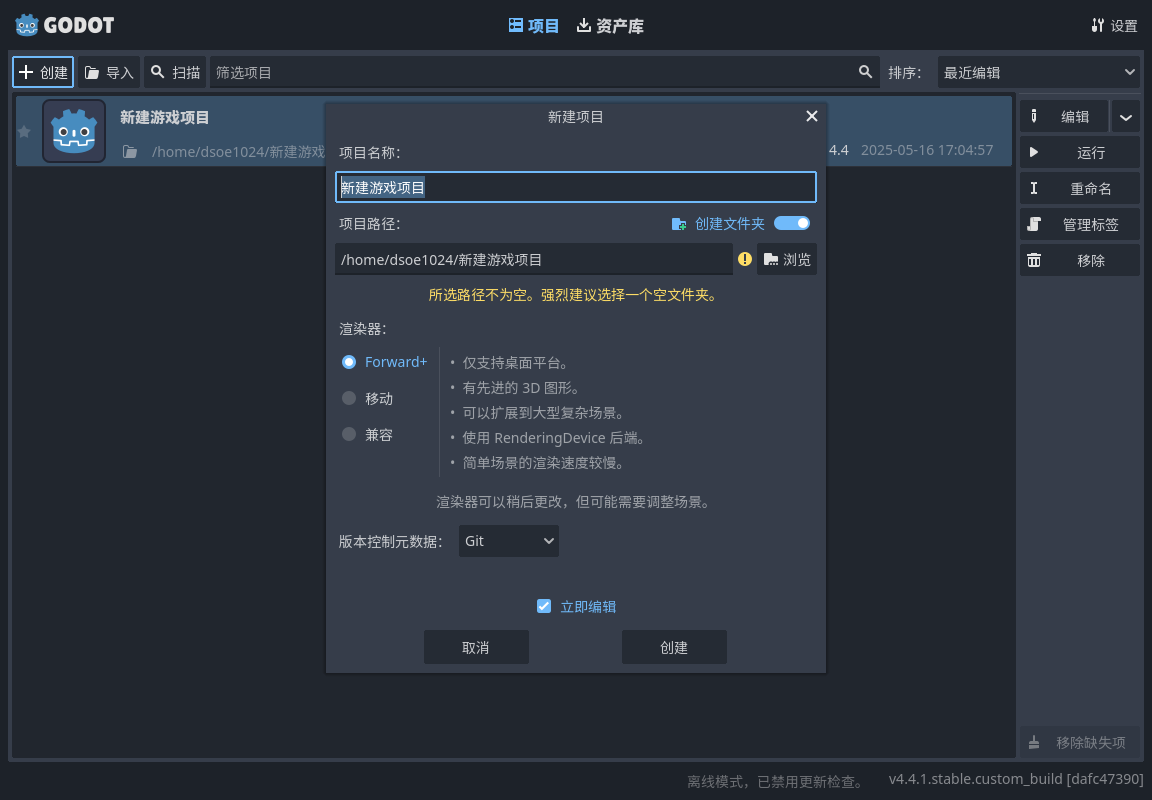This screenshot has height=800, width=1152.
Task: Click the magnifier icon in filter field
Action: 865,71
